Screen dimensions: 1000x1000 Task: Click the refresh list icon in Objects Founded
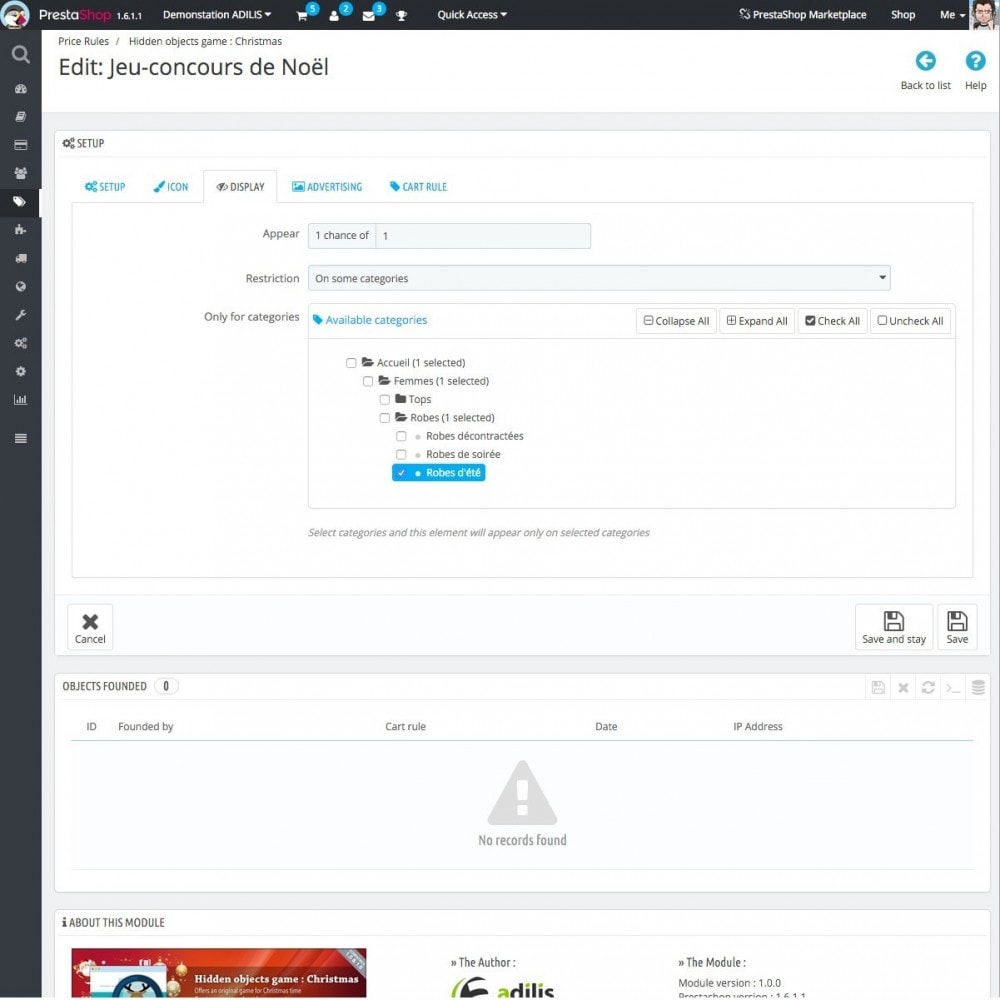928,688
